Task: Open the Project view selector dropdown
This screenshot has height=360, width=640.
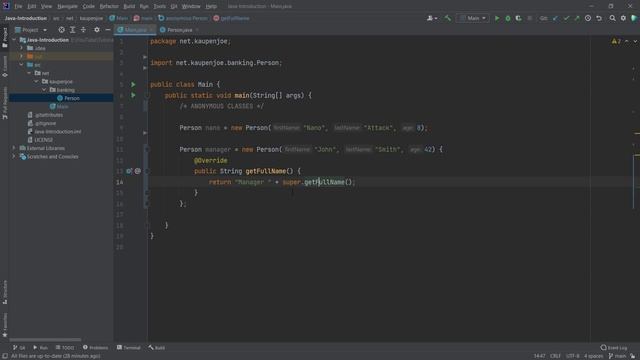Action: 31,30
